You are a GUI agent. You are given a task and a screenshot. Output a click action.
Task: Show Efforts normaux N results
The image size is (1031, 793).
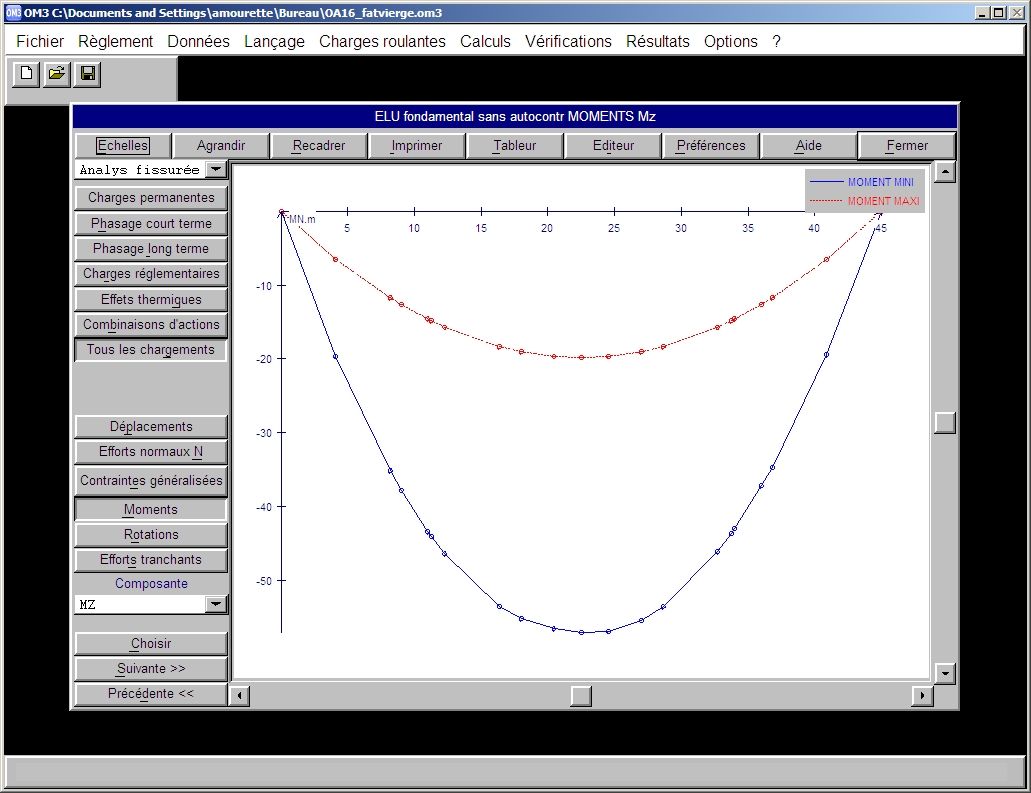tap(151, 452)
